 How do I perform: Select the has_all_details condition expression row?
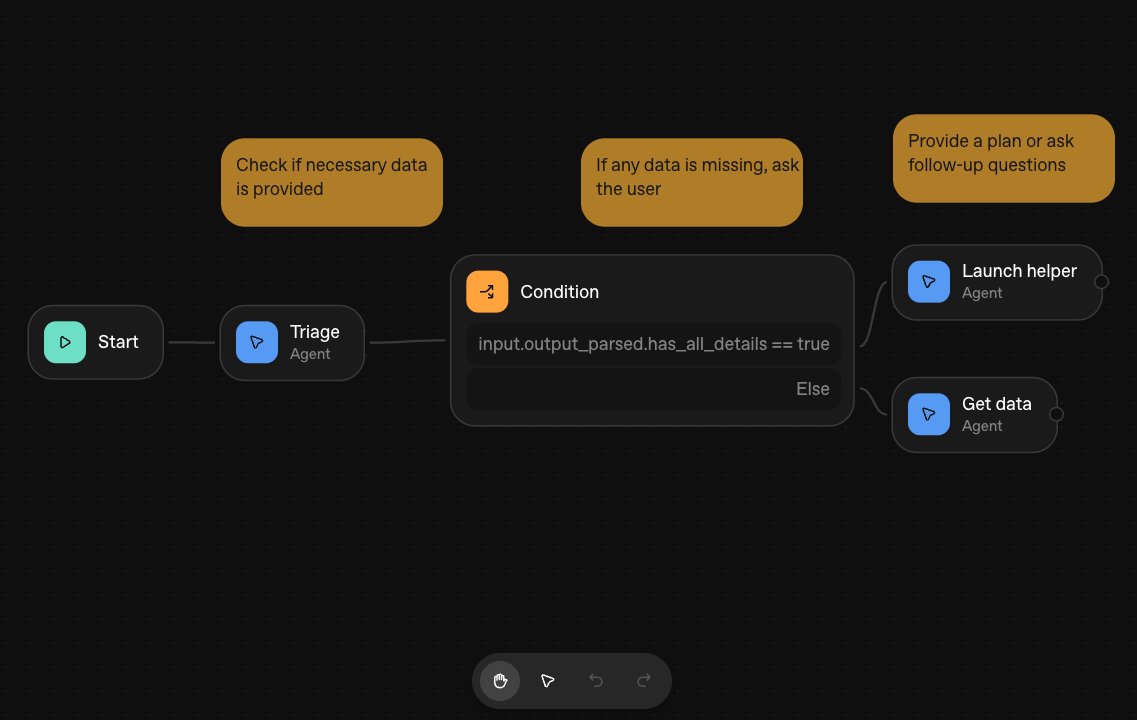[x=653, y=343]
